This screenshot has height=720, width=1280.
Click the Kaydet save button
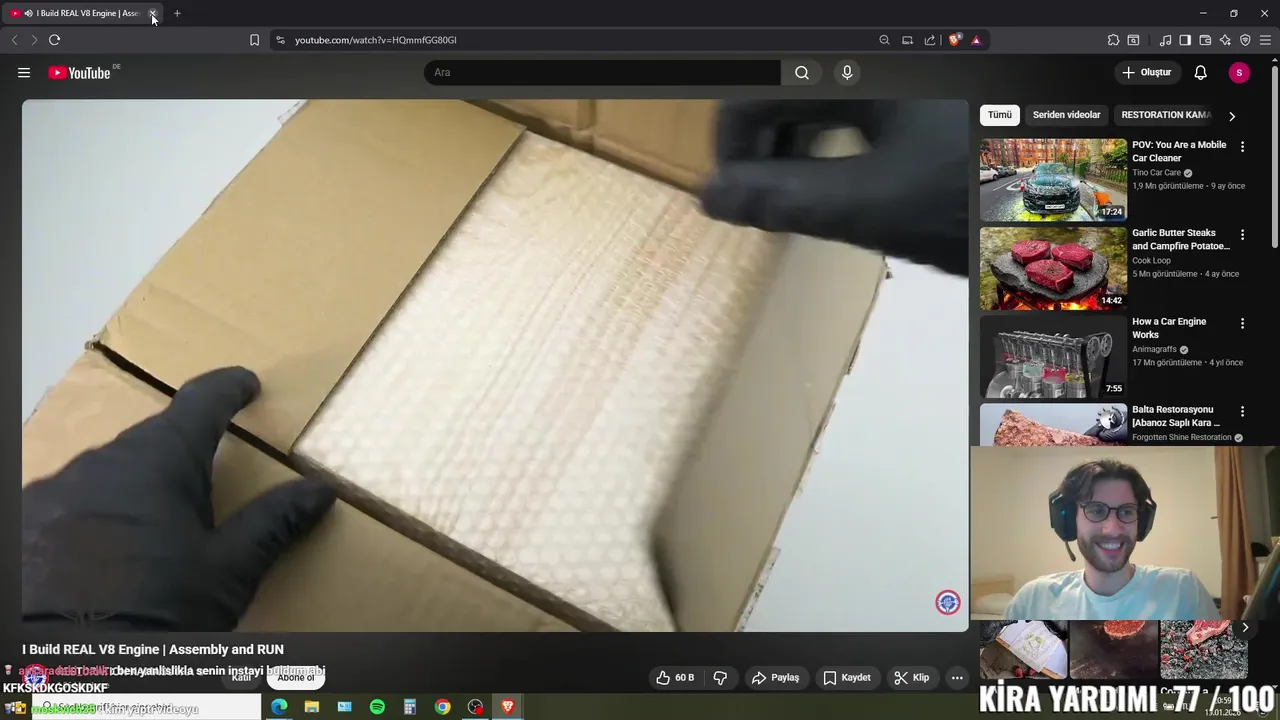coord(846,678)
